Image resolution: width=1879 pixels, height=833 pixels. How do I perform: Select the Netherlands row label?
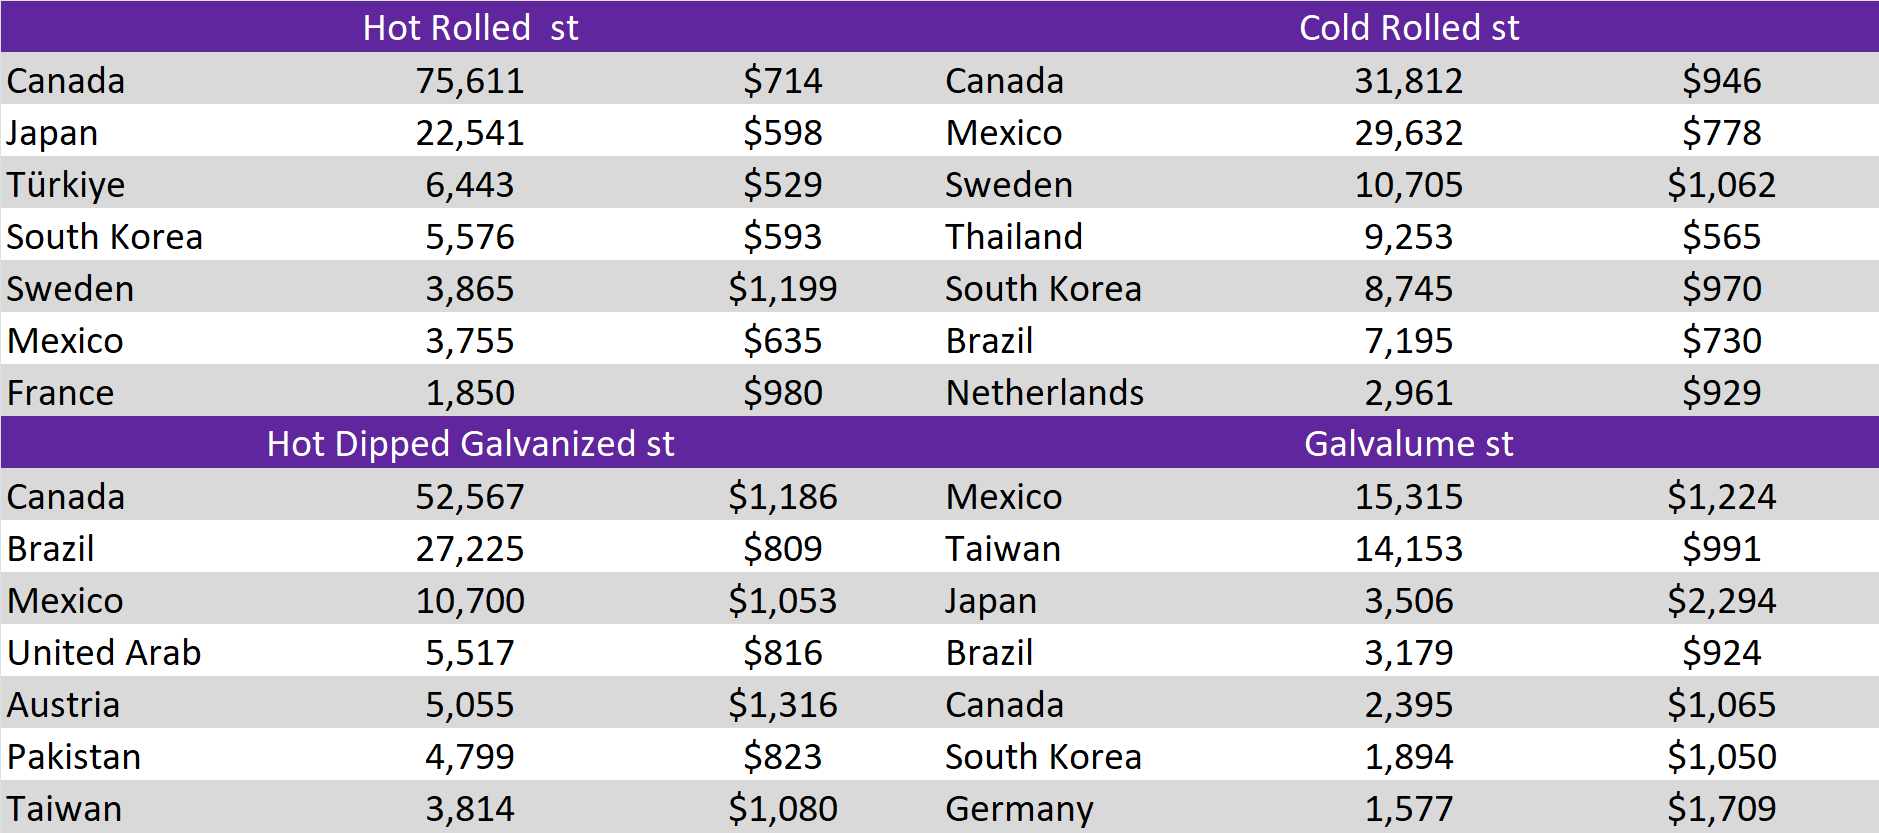[x=1044, y=393]
